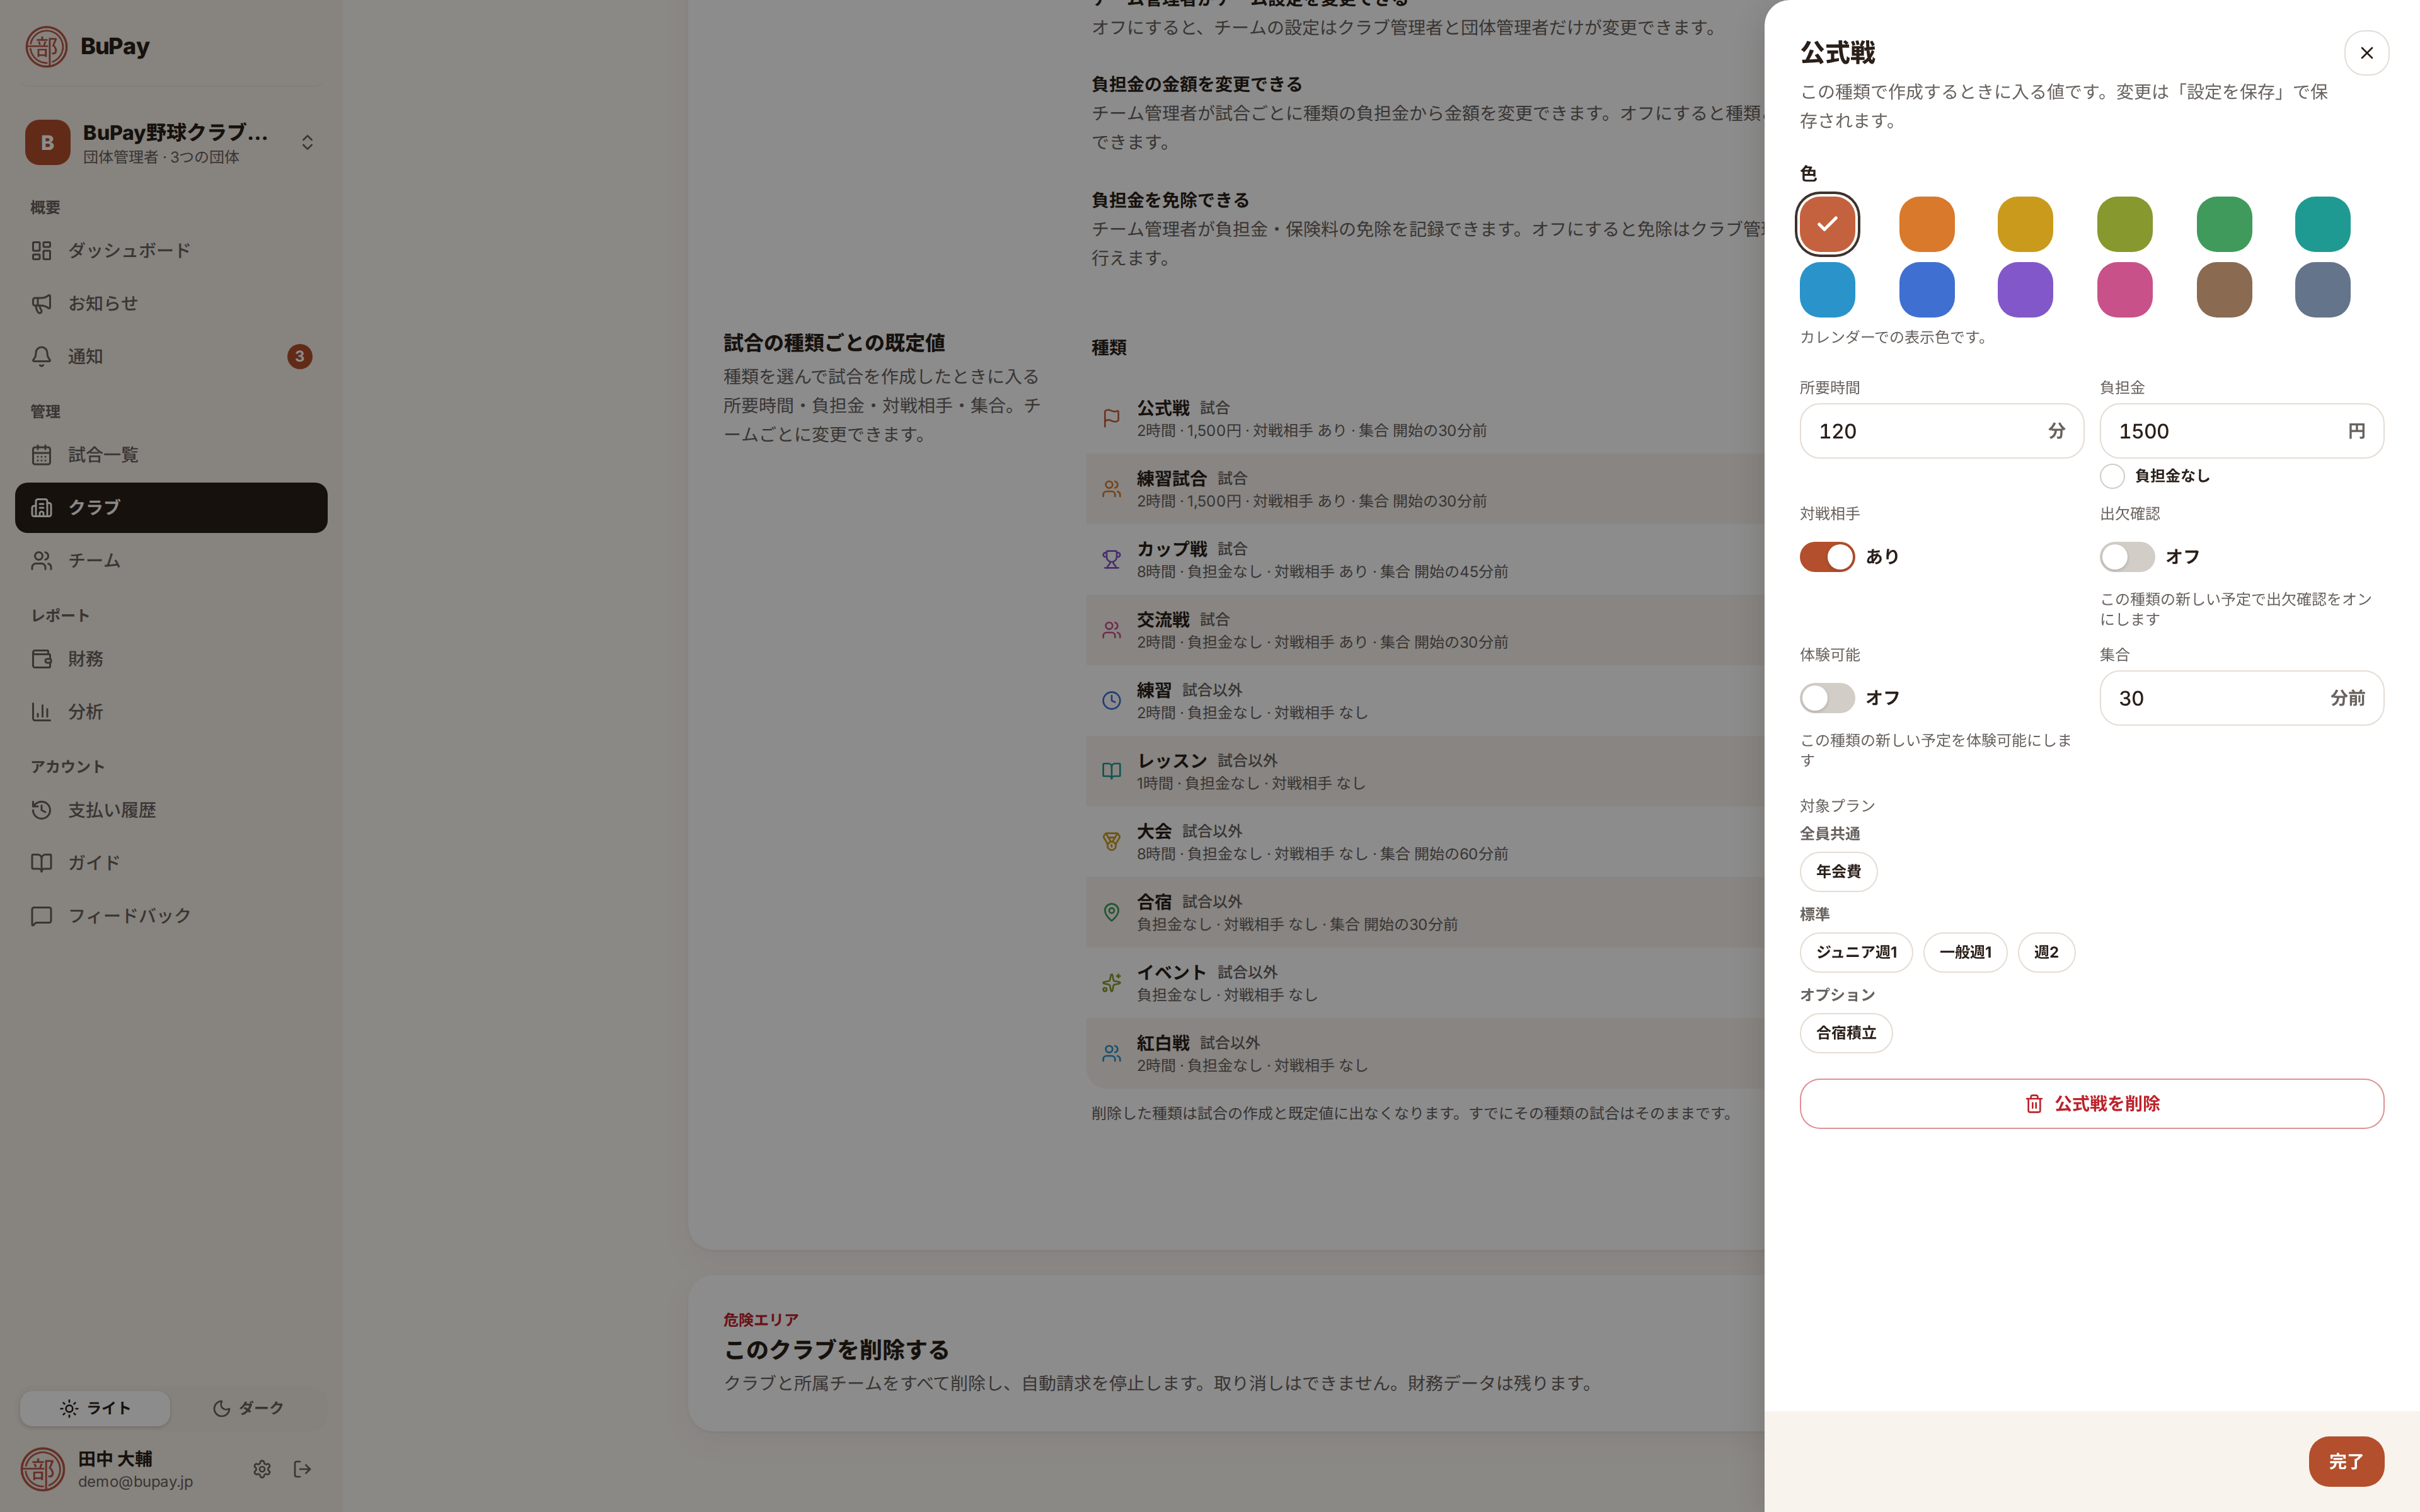
Task: Click the dashboard grid icon
Action: (41, 251)
